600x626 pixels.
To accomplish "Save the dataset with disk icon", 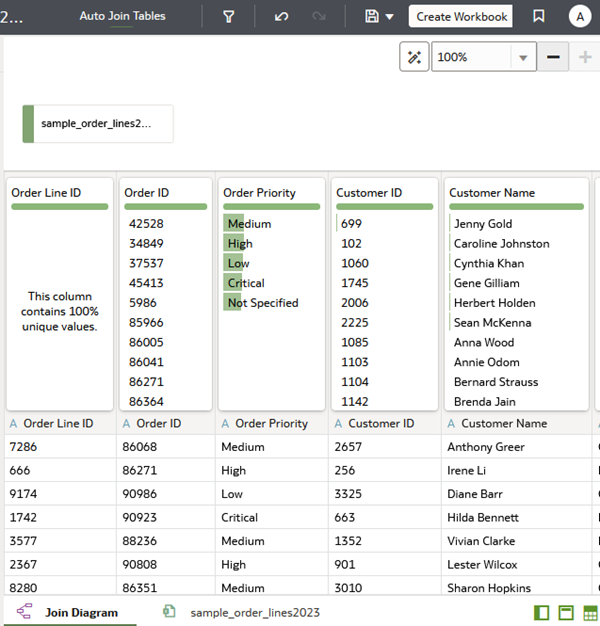I will (372, 16).
